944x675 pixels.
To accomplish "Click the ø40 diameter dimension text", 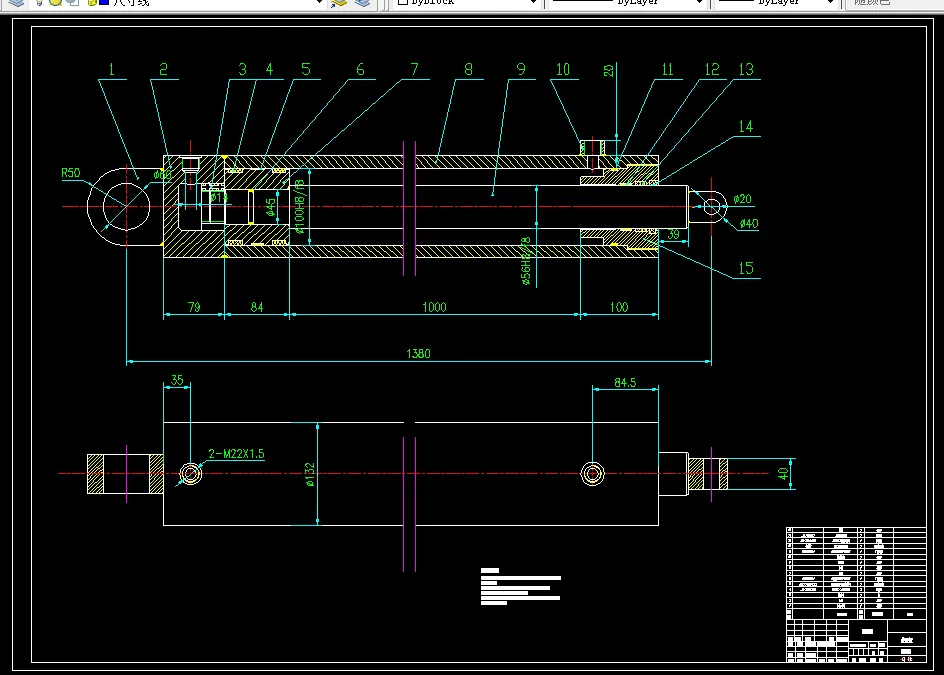I will click(749, 223).
